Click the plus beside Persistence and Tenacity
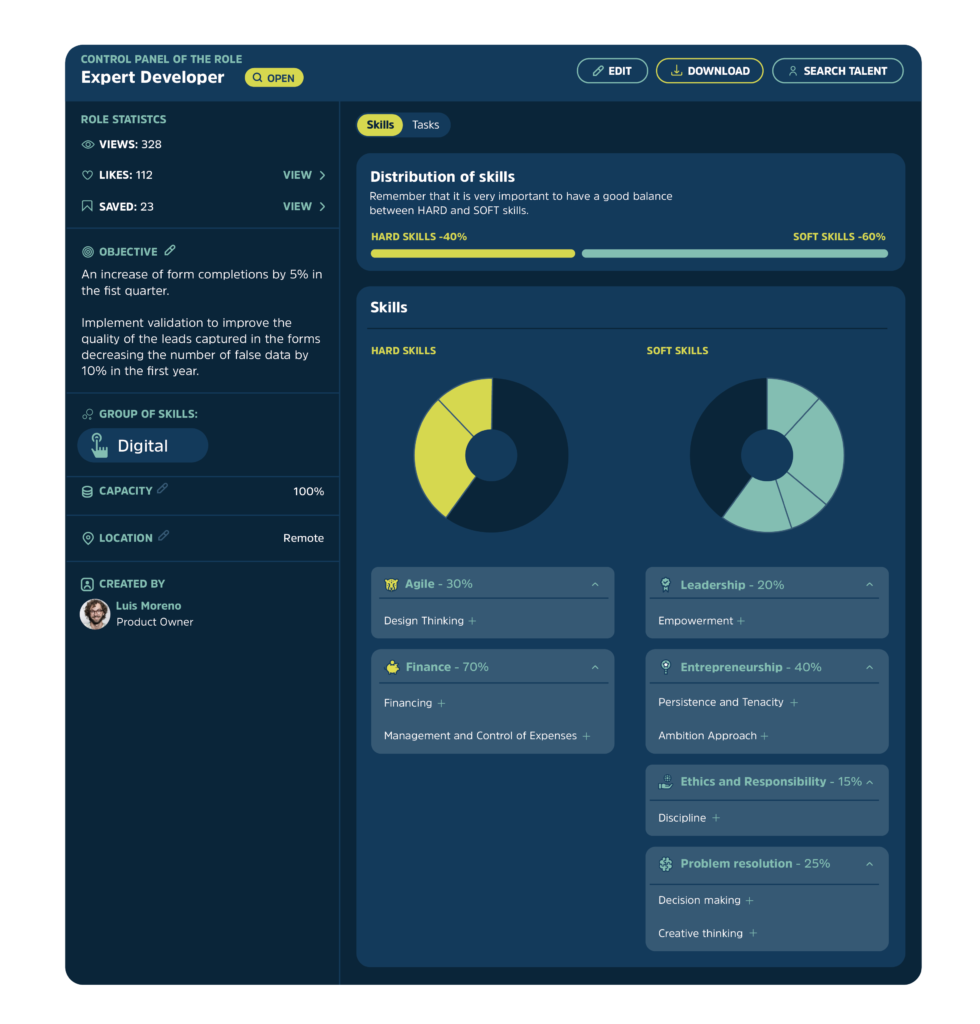The height and width of the screenshot is (1024, 980). (x=794, y=703)
